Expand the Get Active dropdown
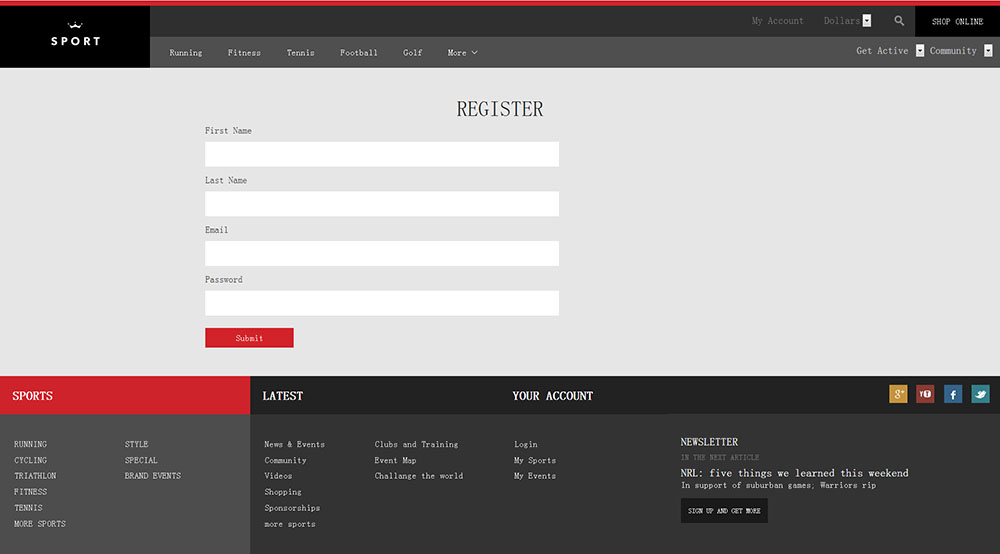The width and height of the screenshot is (1000, 554). pyautogui.click(x=919, y=51)
